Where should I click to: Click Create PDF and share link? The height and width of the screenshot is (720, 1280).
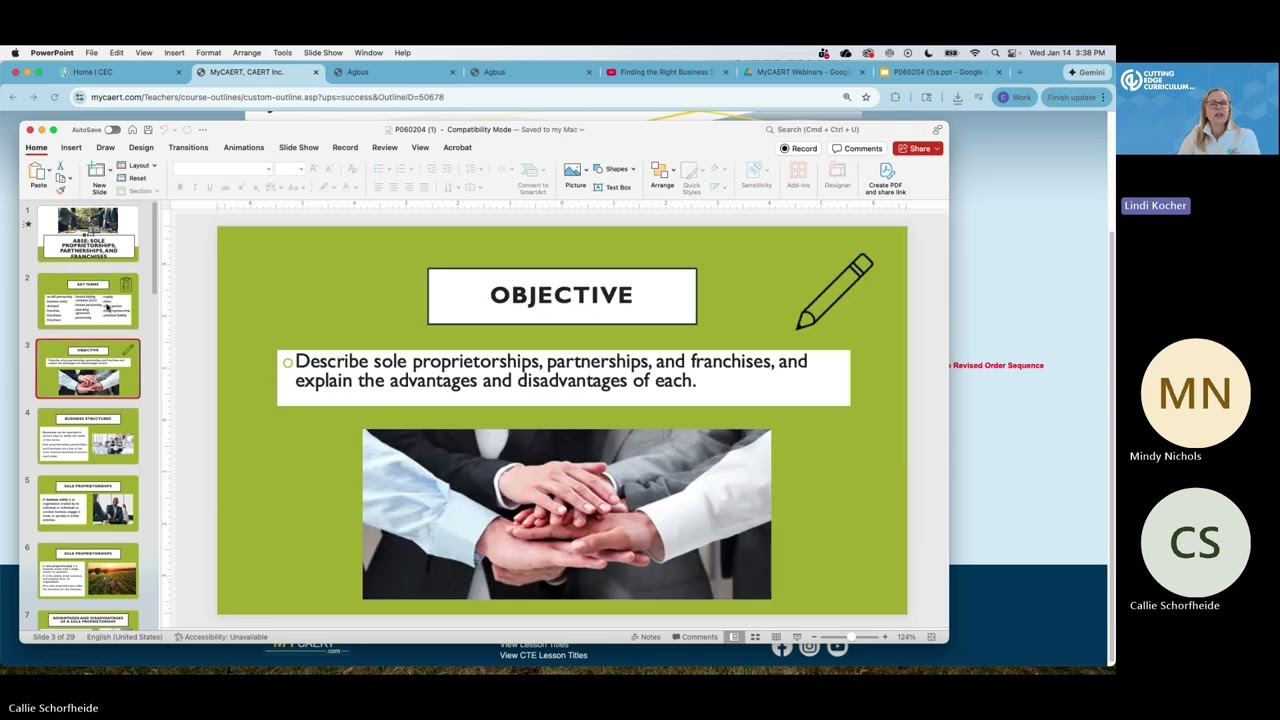click(x=886, y=177)
